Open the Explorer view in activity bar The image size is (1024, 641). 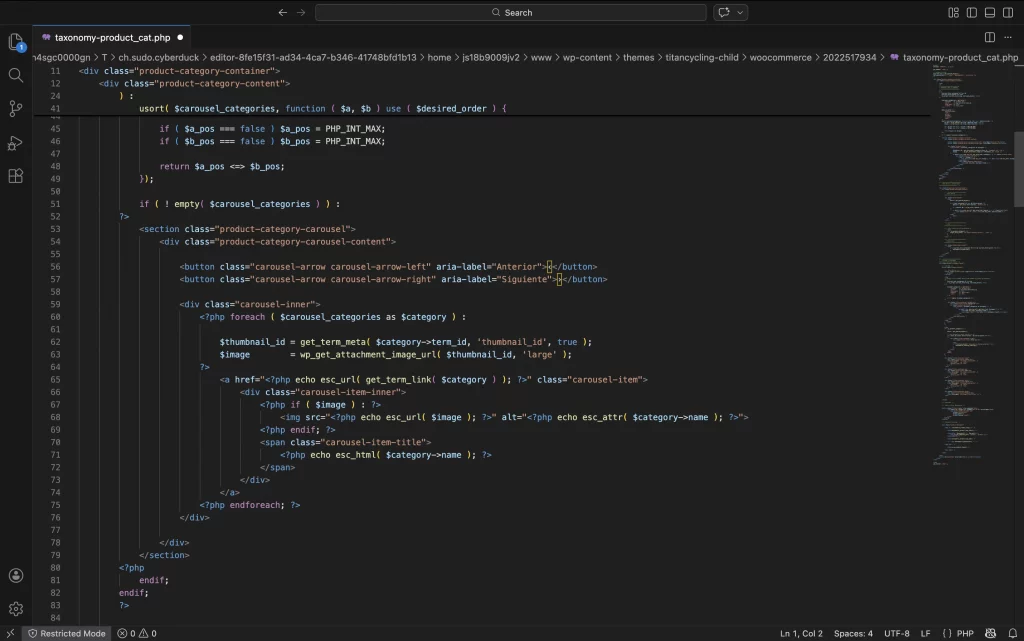coord(15,42)
